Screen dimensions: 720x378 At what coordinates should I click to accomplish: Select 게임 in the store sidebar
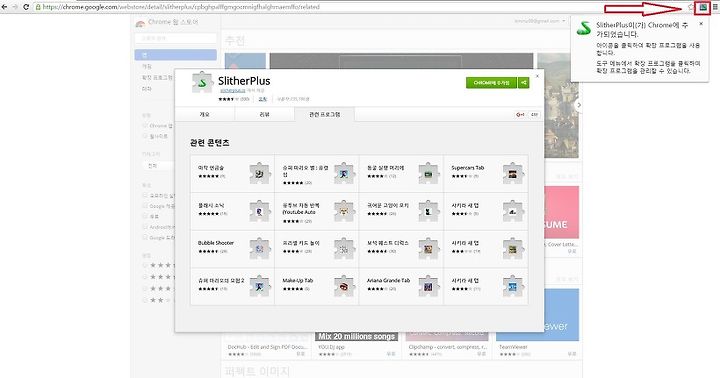[147, 67]
